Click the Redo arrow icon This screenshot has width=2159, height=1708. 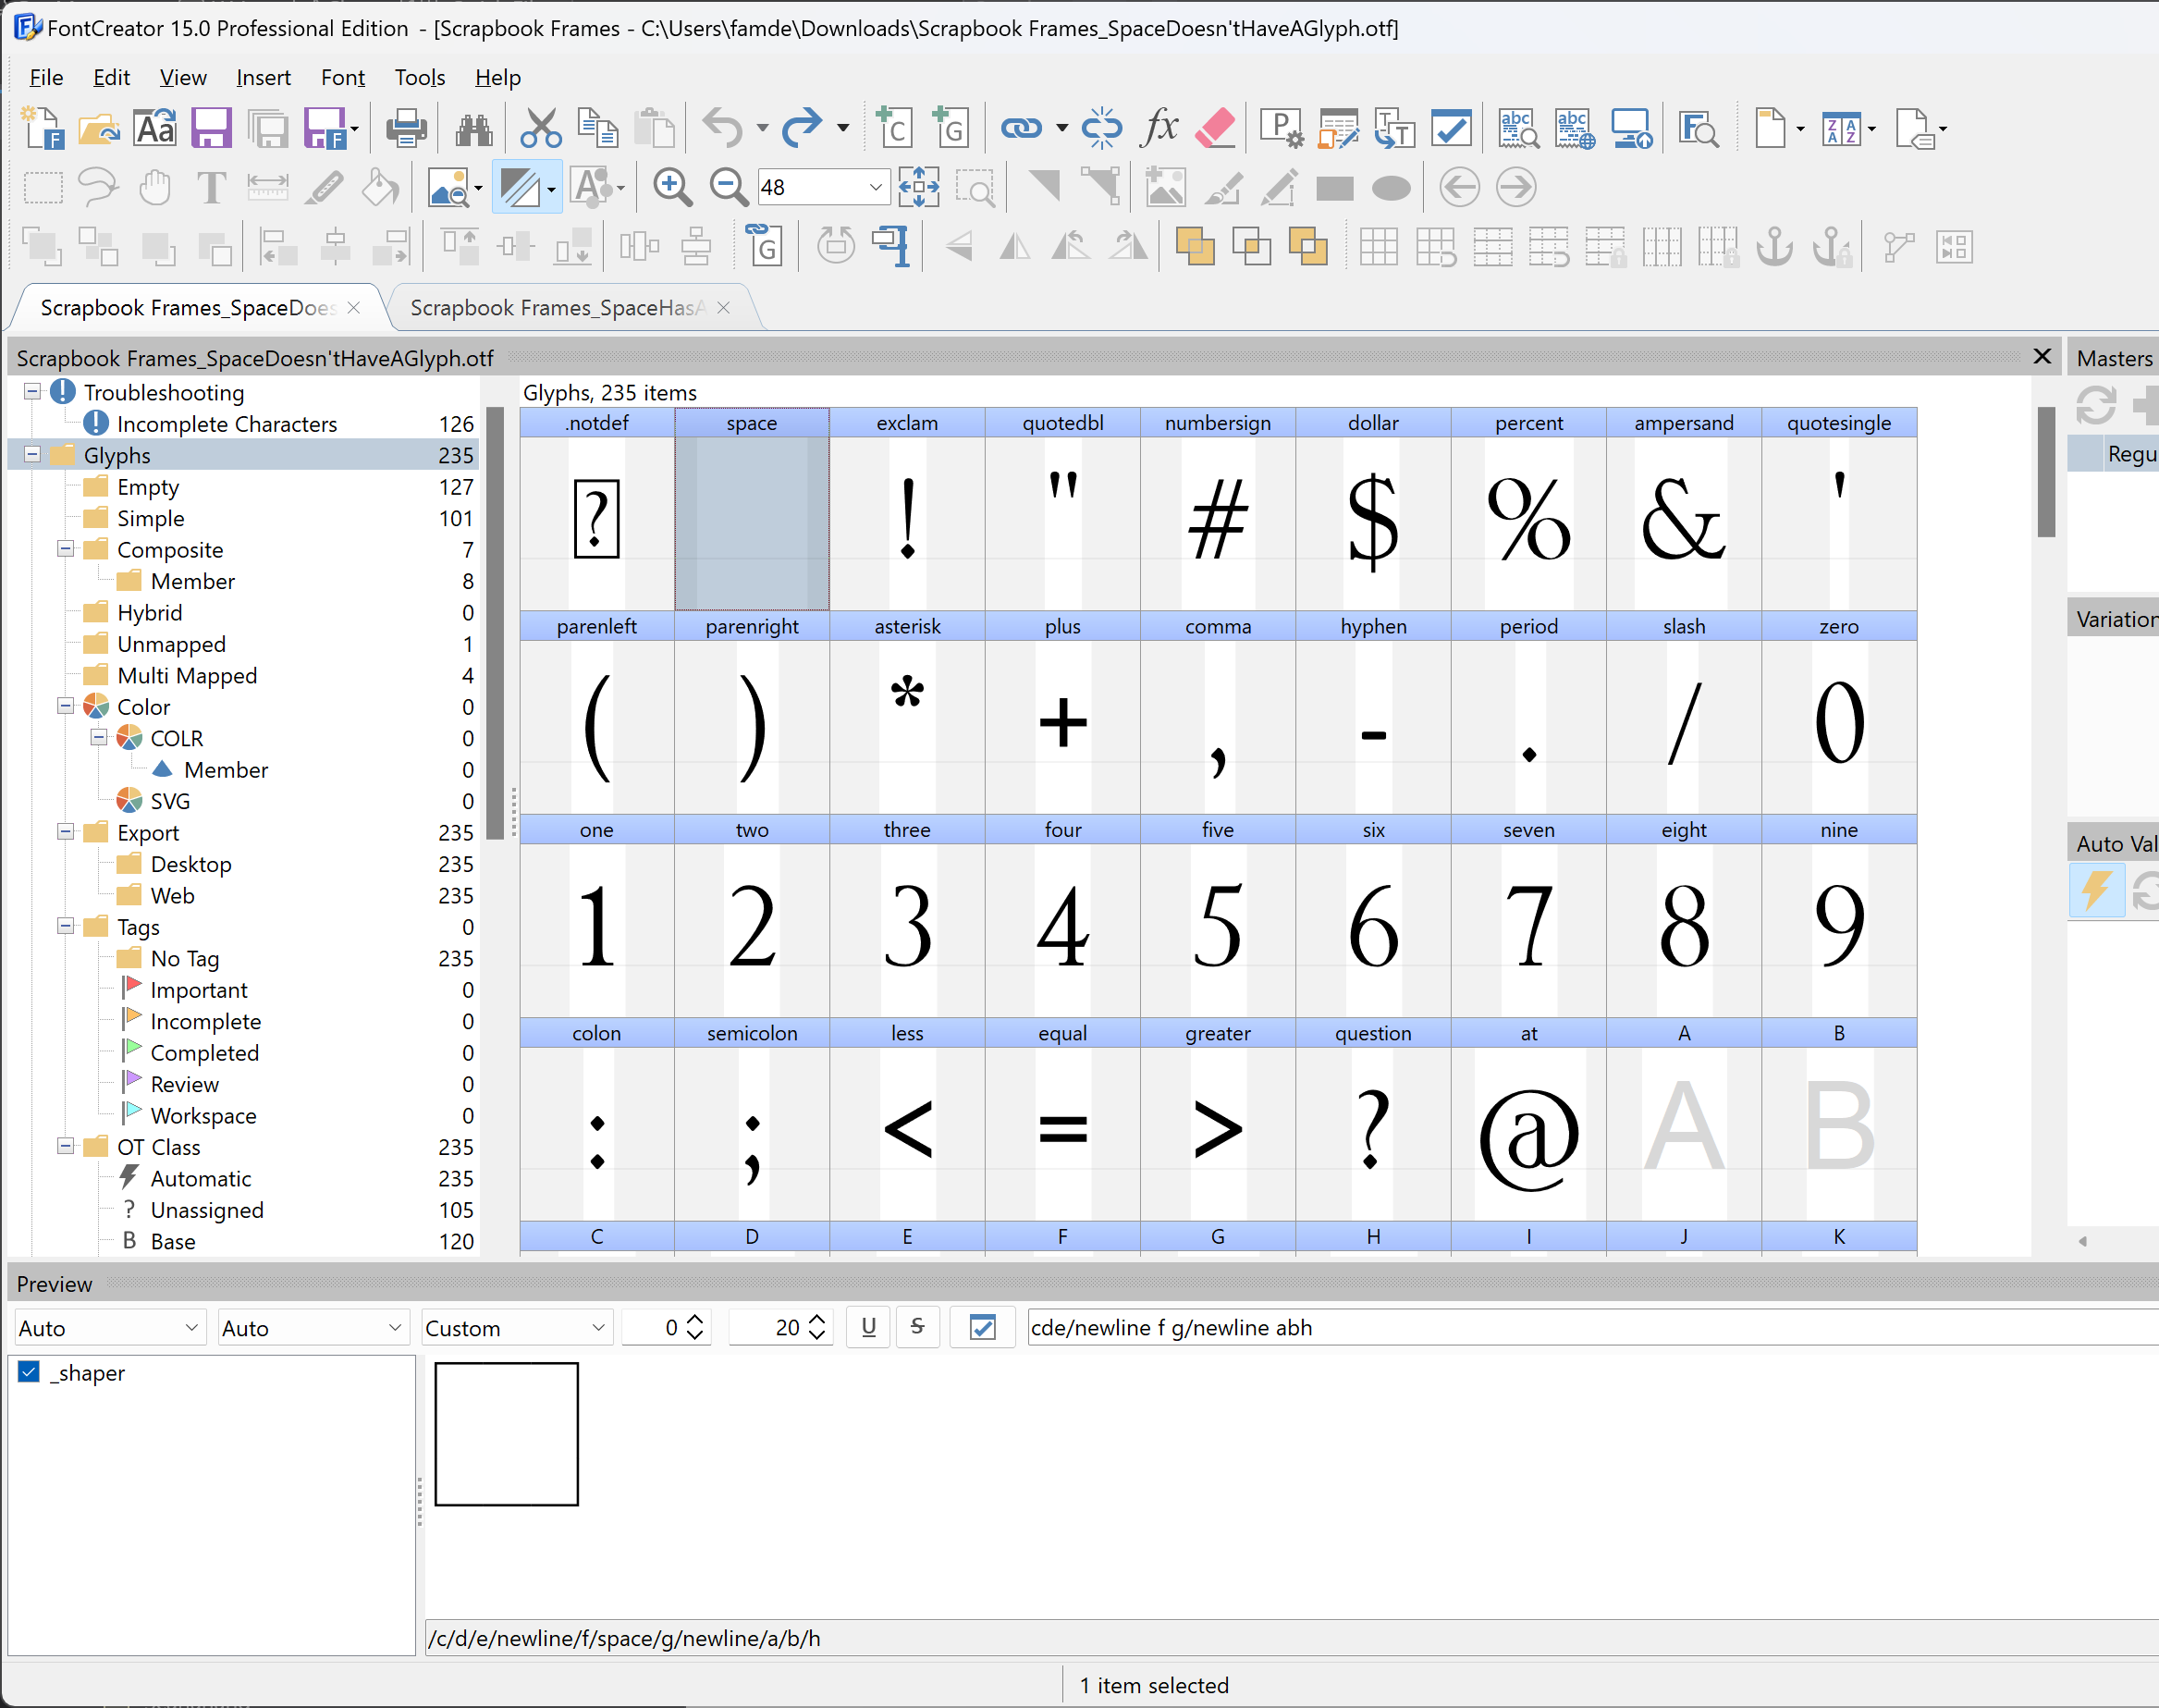tap(801, 128)
